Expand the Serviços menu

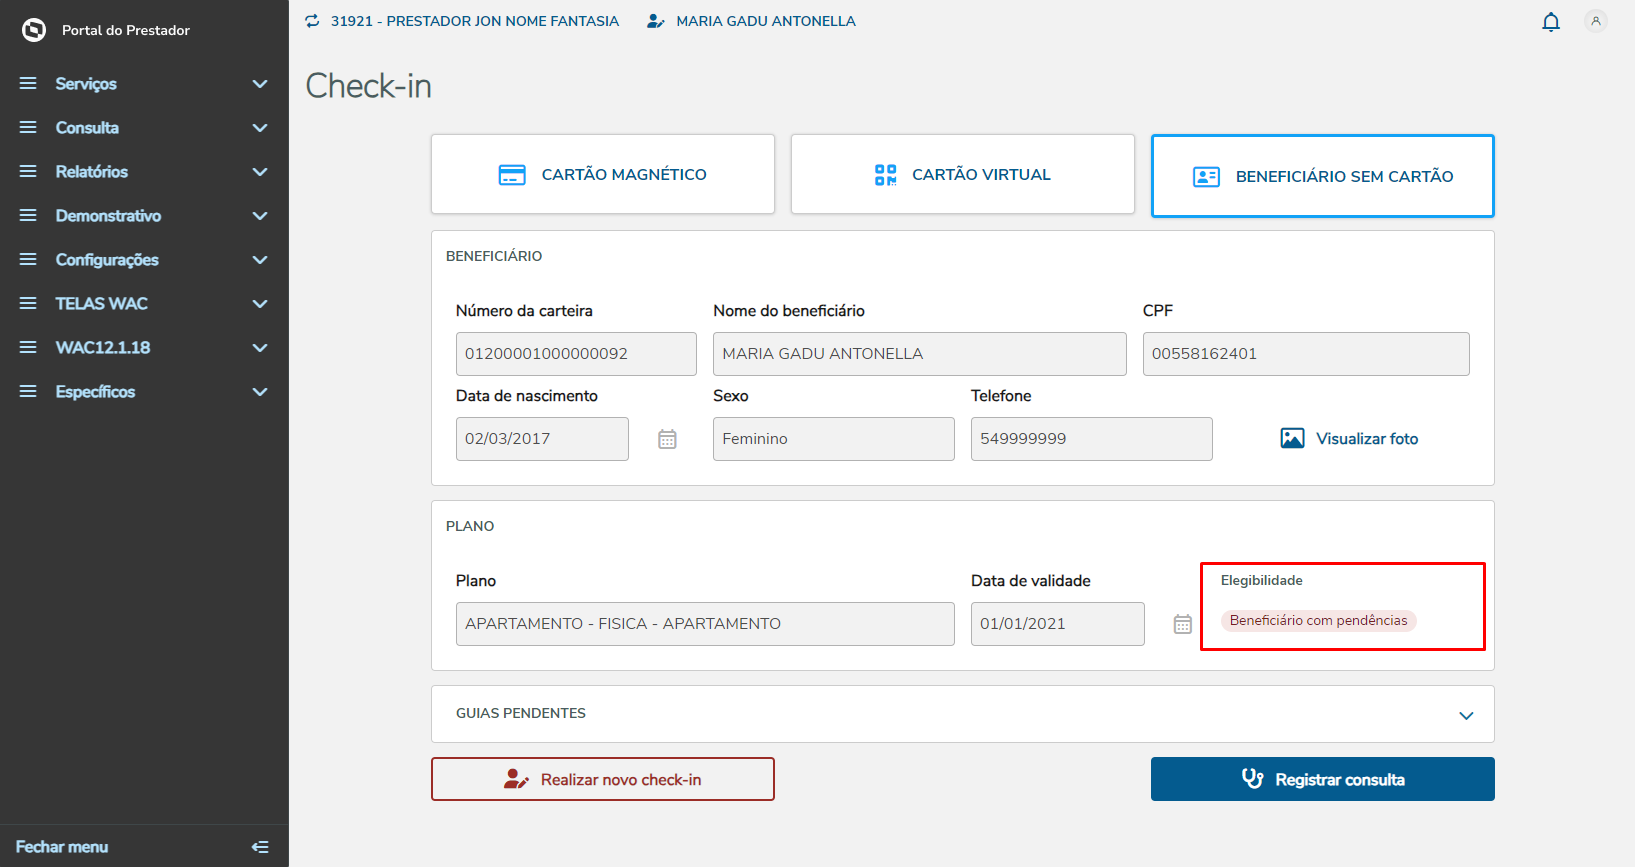144,84
